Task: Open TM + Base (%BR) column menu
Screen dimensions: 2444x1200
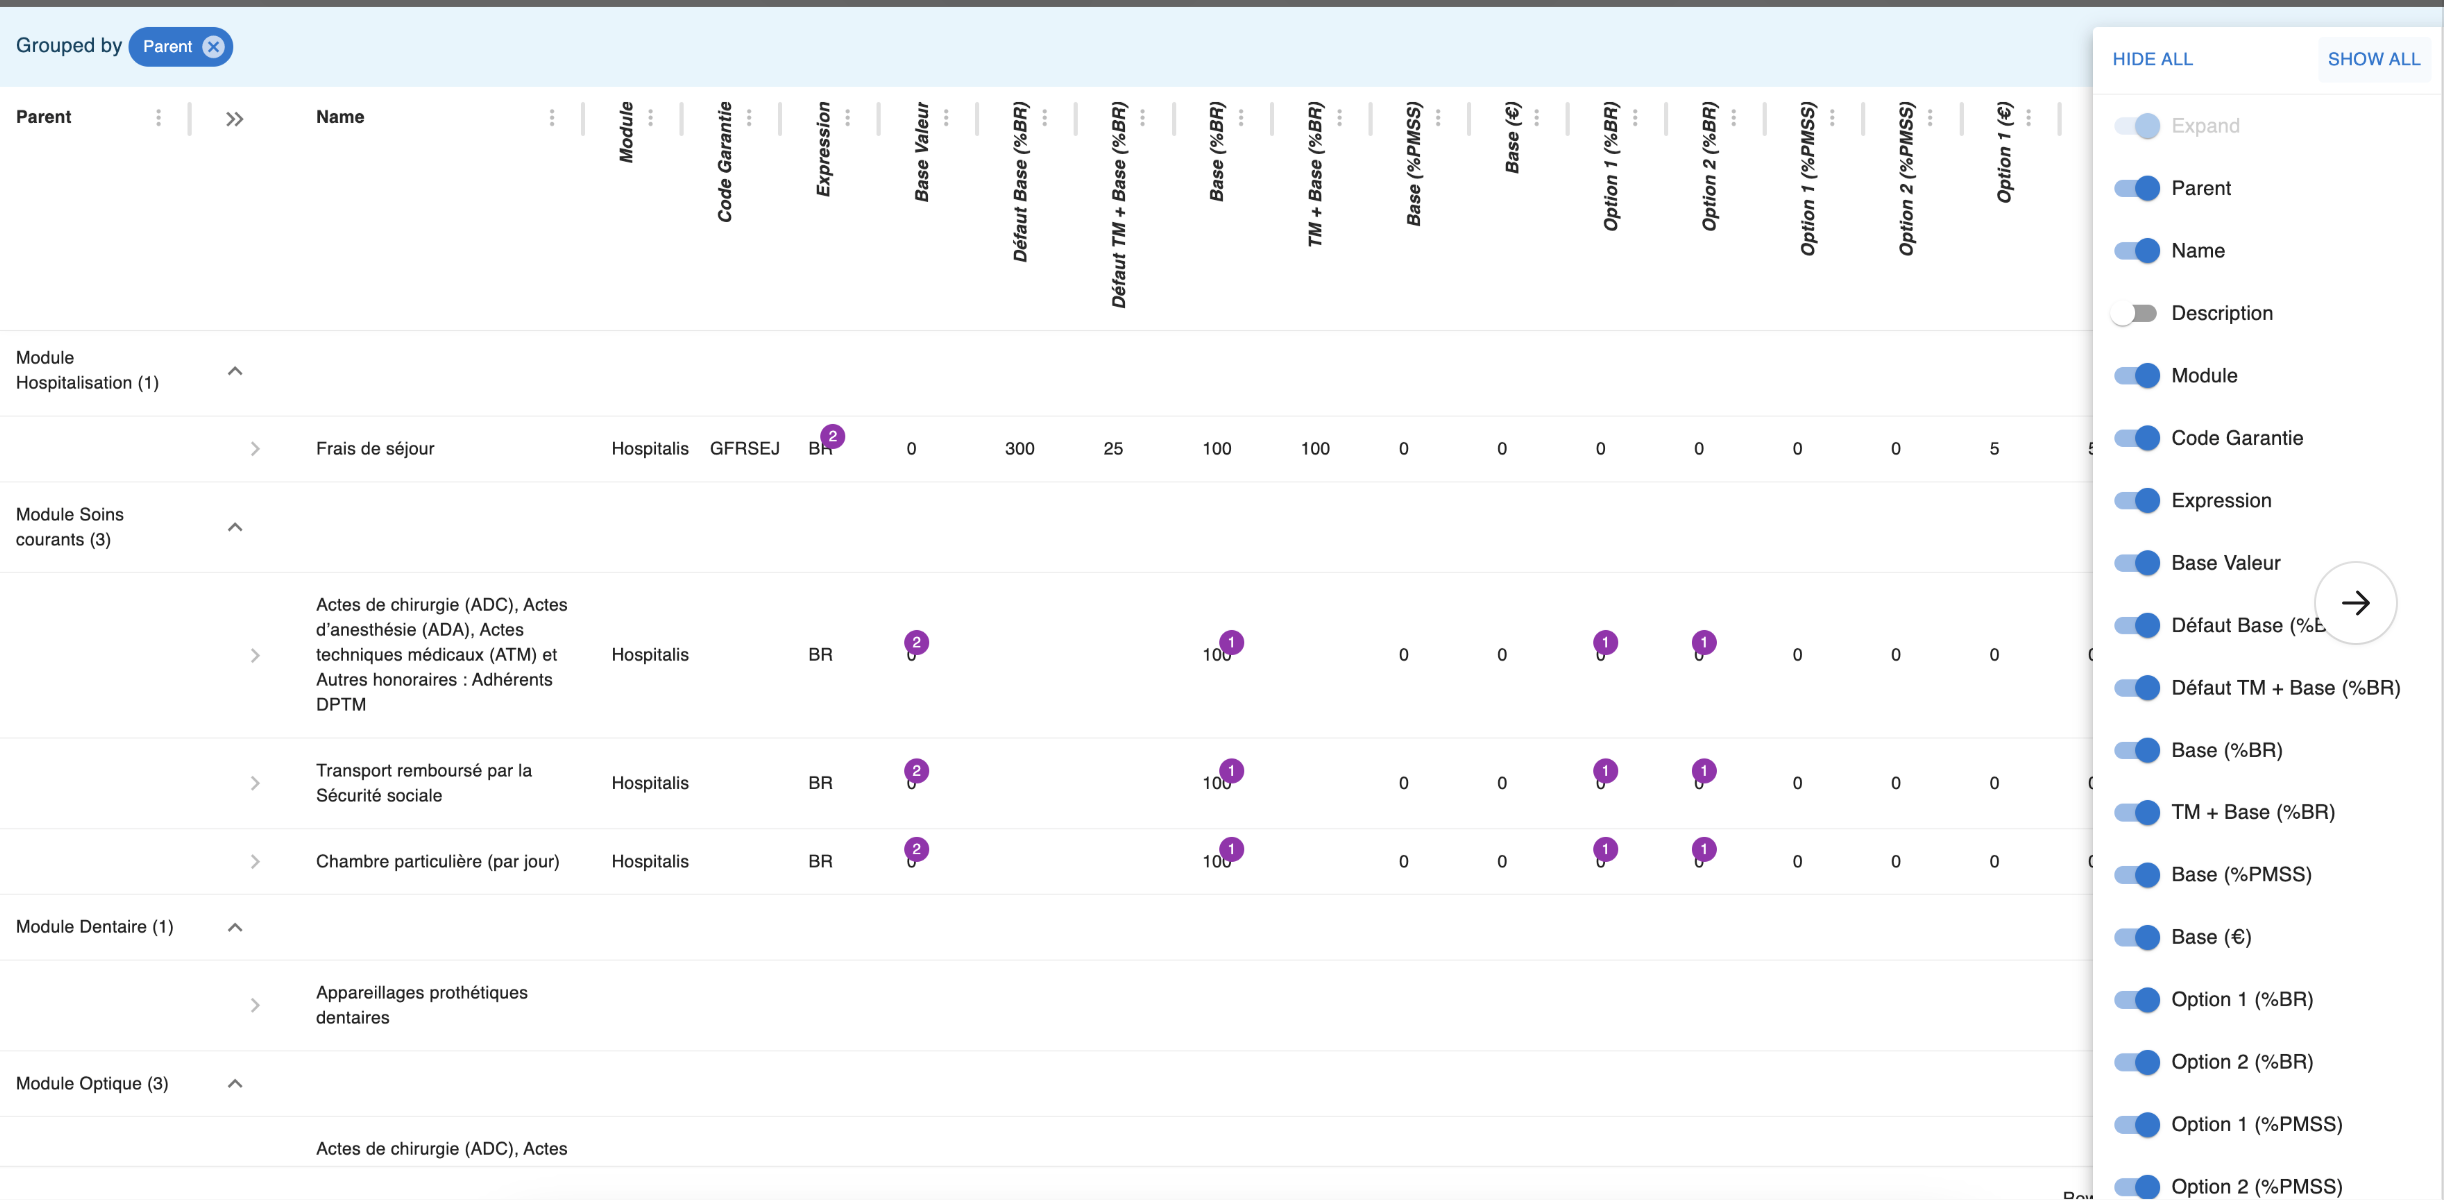Action: 1340,117
